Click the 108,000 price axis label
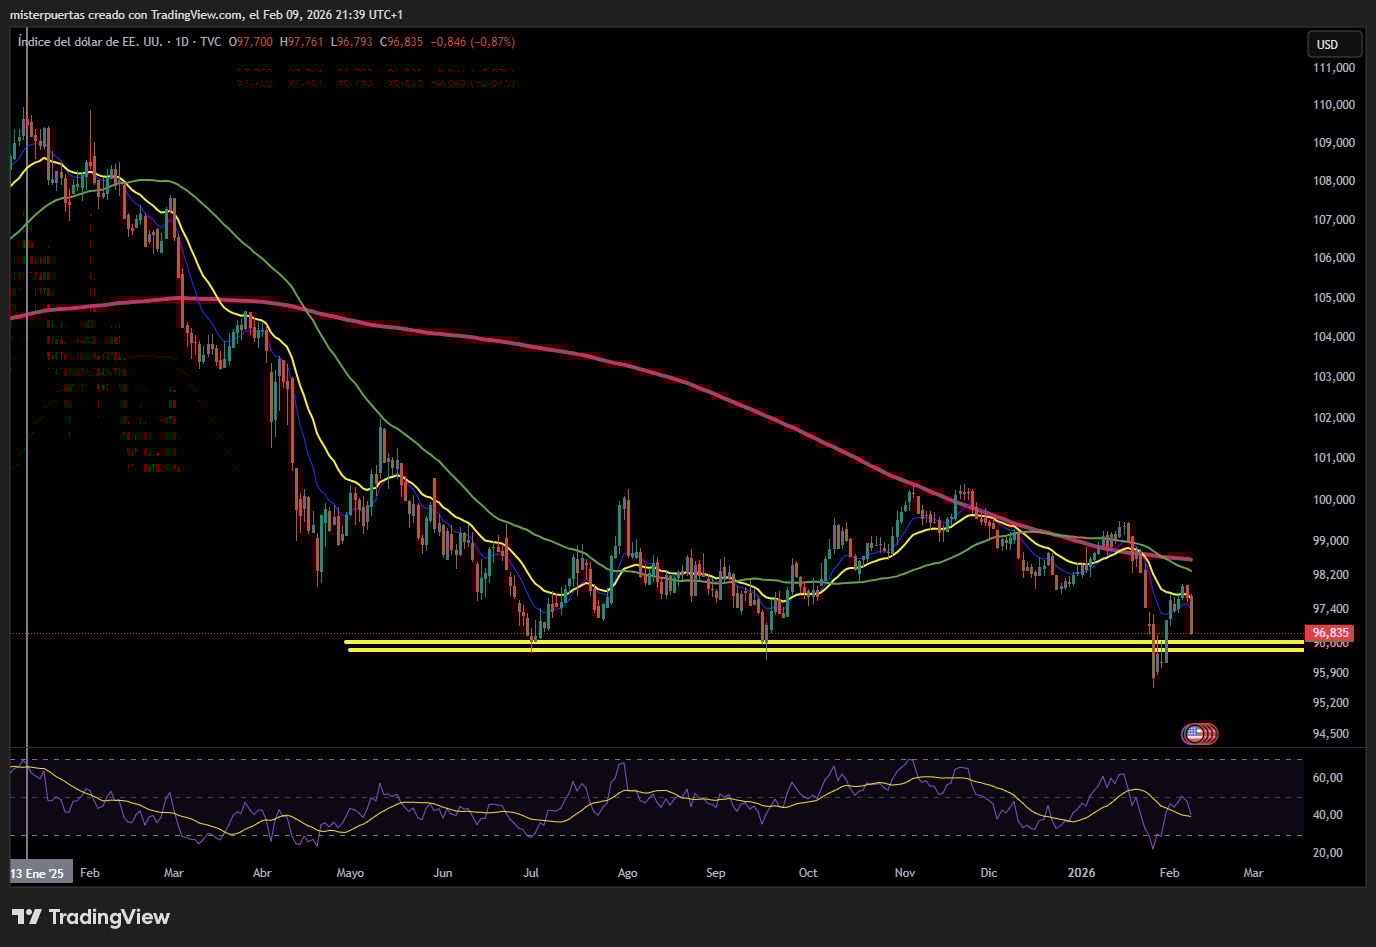 coord(1334,181)
